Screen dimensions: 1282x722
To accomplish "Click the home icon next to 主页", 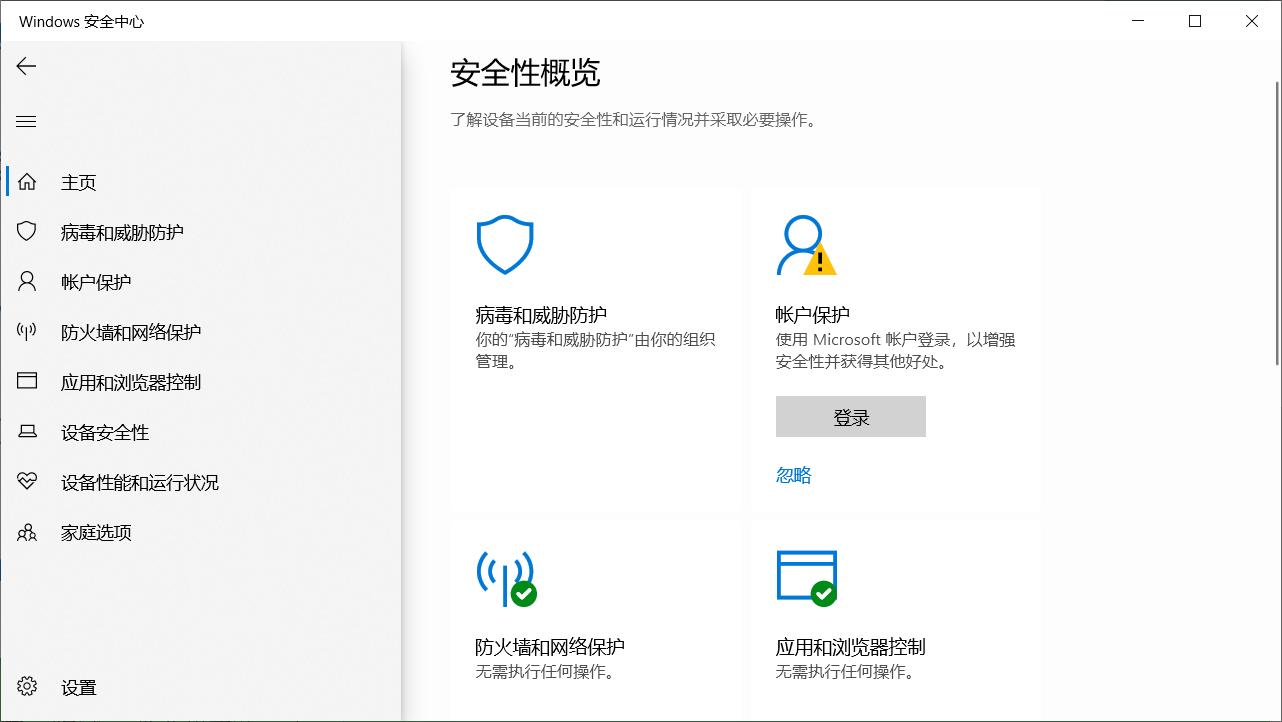I will (x=26, y=181).
